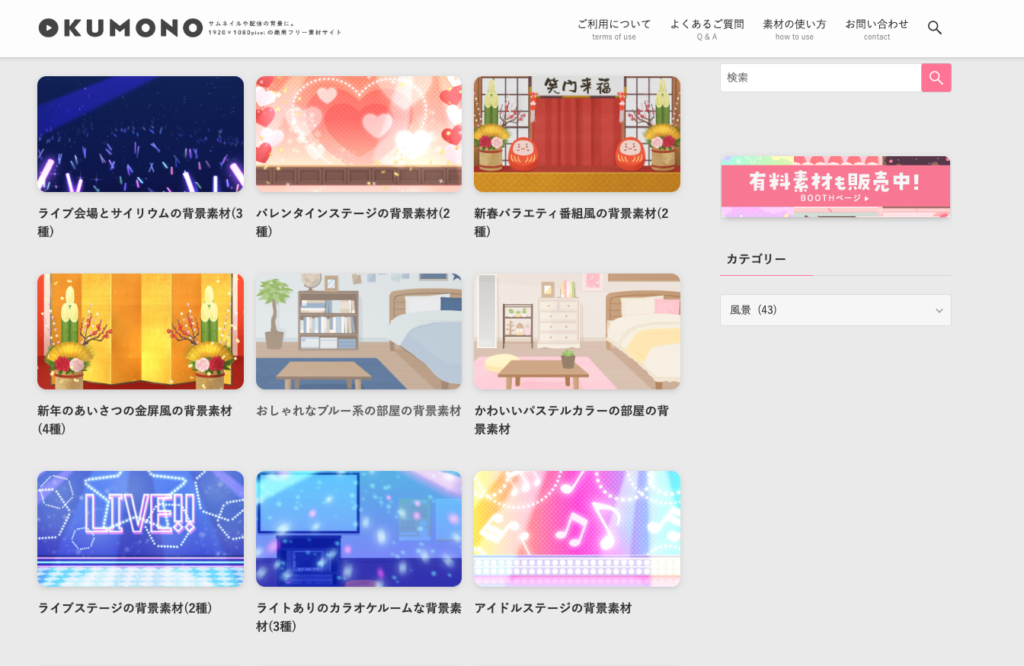This screenshot has width=1024, height=666.
Task: Open よくあるご質問 Q&A menu item
Action: (x=707, y=29)
